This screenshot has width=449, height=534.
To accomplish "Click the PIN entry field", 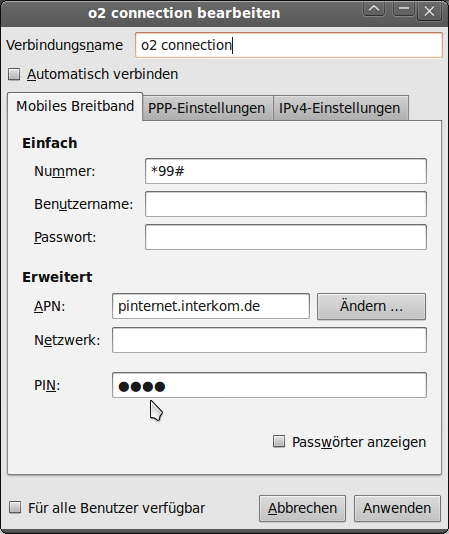I will (269, 385).
